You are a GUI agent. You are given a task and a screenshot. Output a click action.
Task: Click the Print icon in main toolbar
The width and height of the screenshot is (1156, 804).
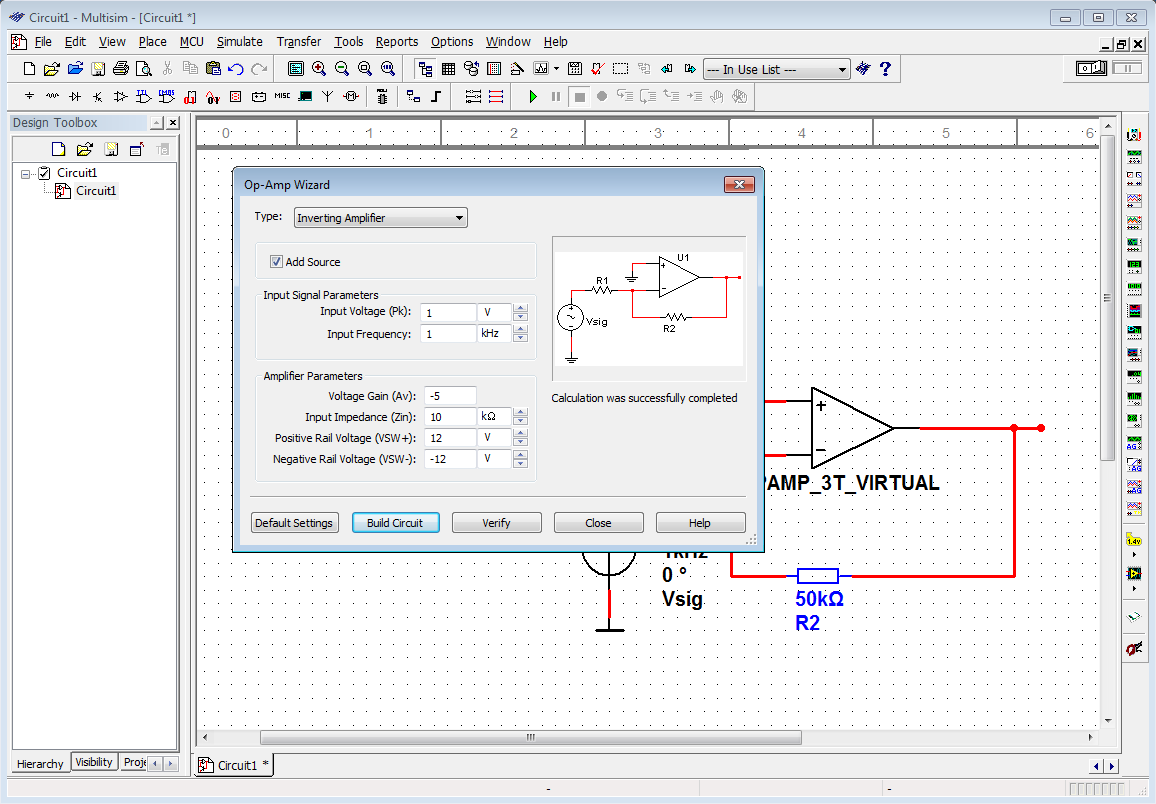[x=121, y=69]
